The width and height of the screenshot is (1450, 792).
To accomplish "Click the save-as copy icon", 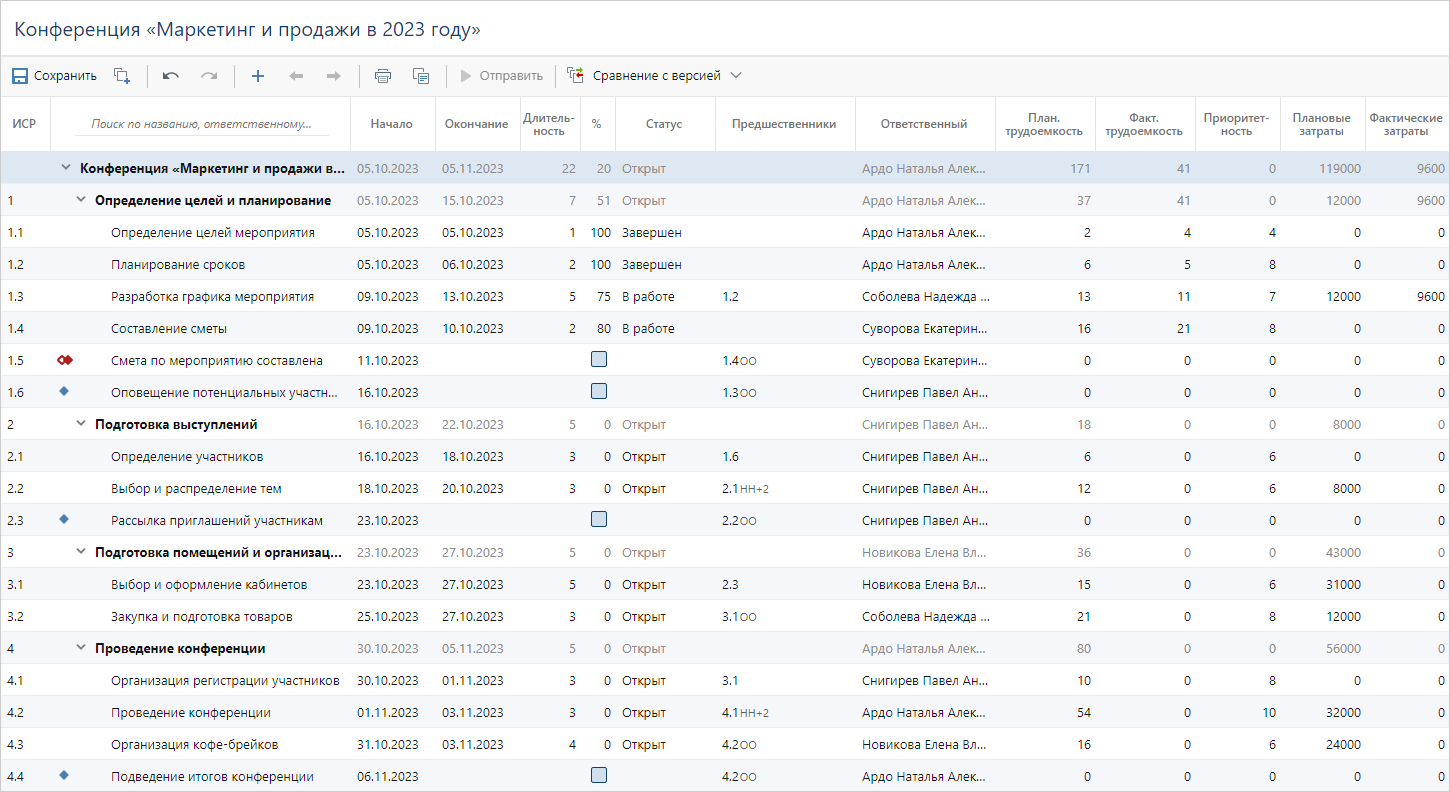I will point(122,76).
